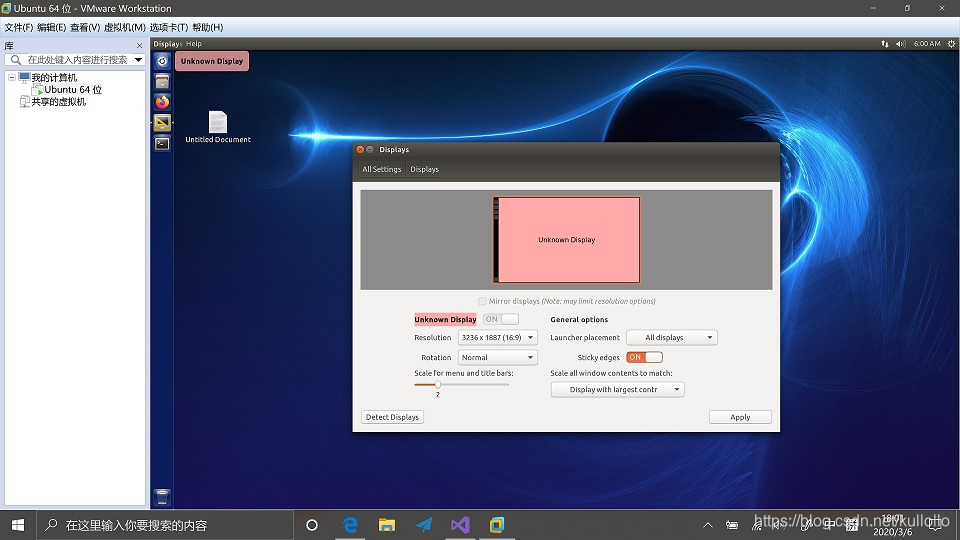The height and width of the screenshot is (540, 960).
Task: Click the battery icon in system tray
Action: pyautogui.click(x=732, y=525)
